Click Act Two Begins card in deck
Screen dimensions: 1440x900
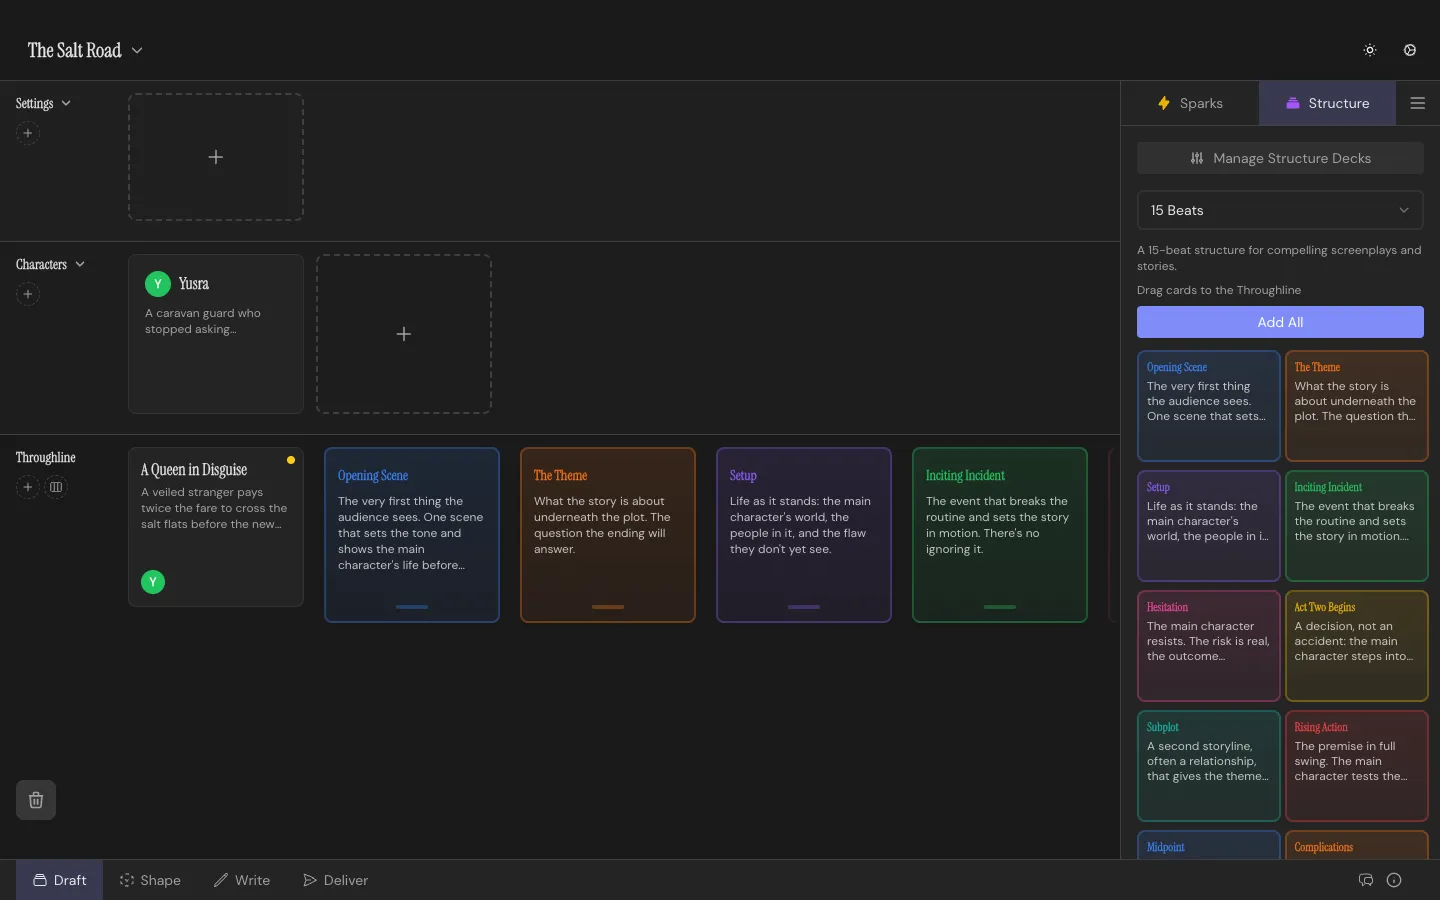point(1357,646)
